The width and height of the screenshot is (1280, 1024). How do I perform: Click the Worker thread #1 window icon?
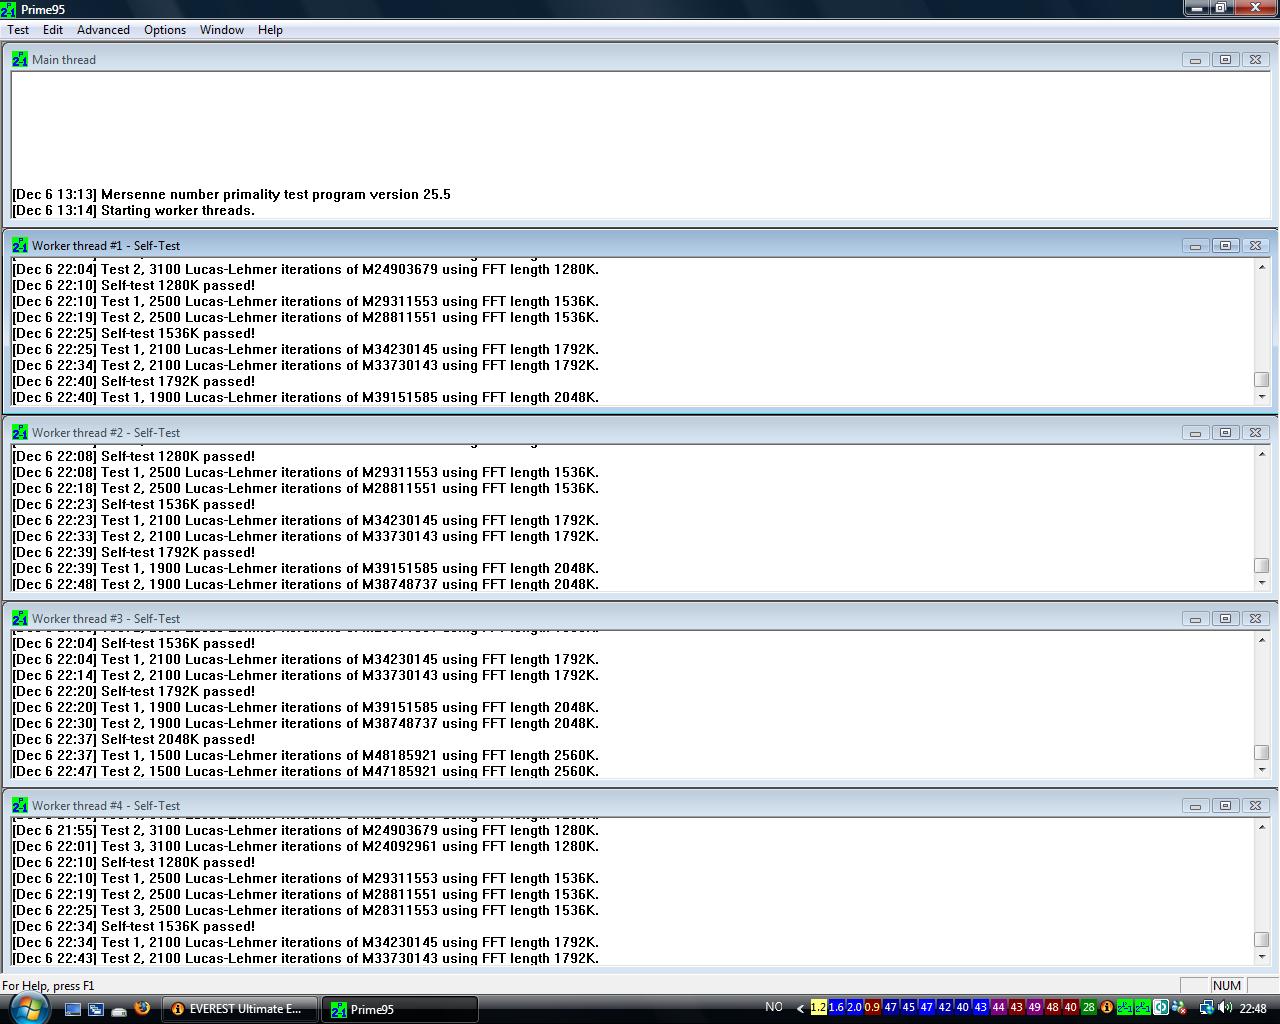pos(20,245)
